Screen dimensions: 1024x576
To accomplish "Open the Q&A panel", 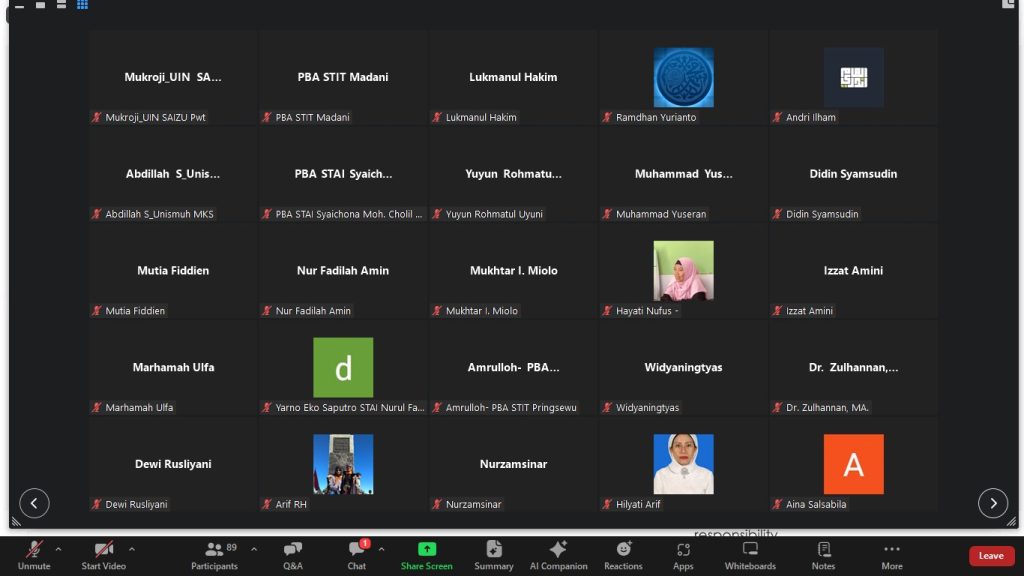I will point(292,555).
